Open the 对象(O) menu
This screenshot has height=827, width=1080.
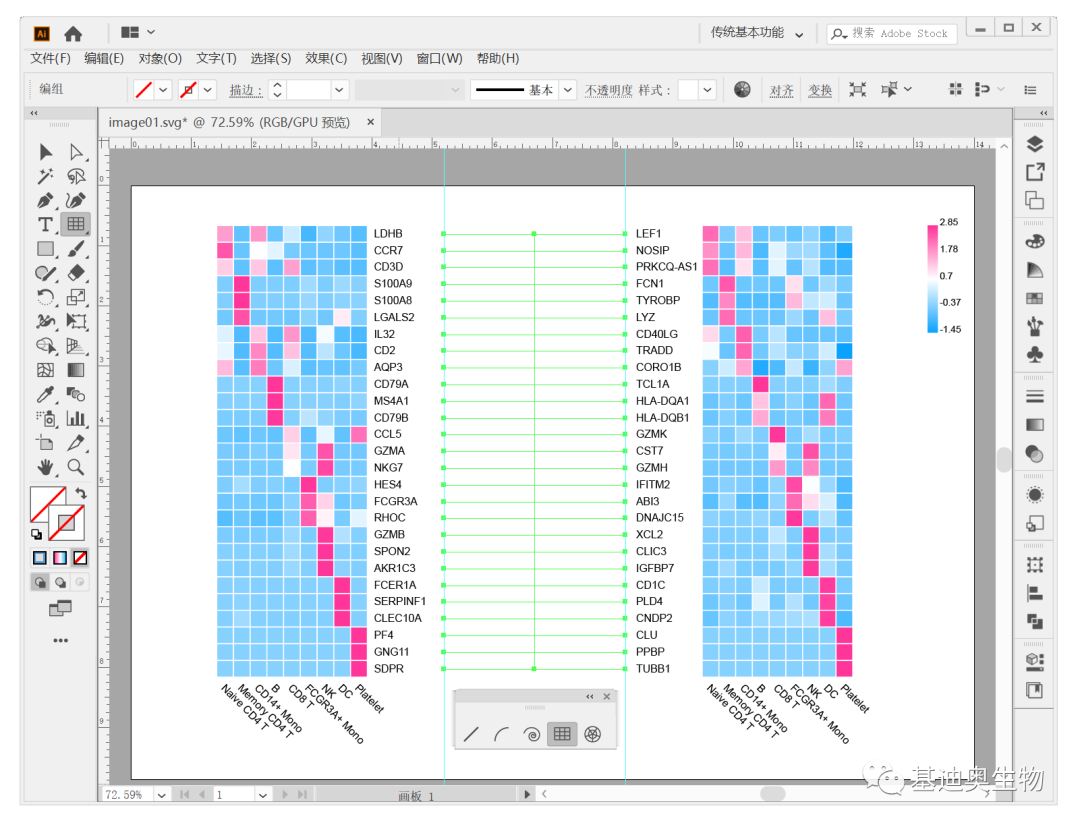click(160, 59)
